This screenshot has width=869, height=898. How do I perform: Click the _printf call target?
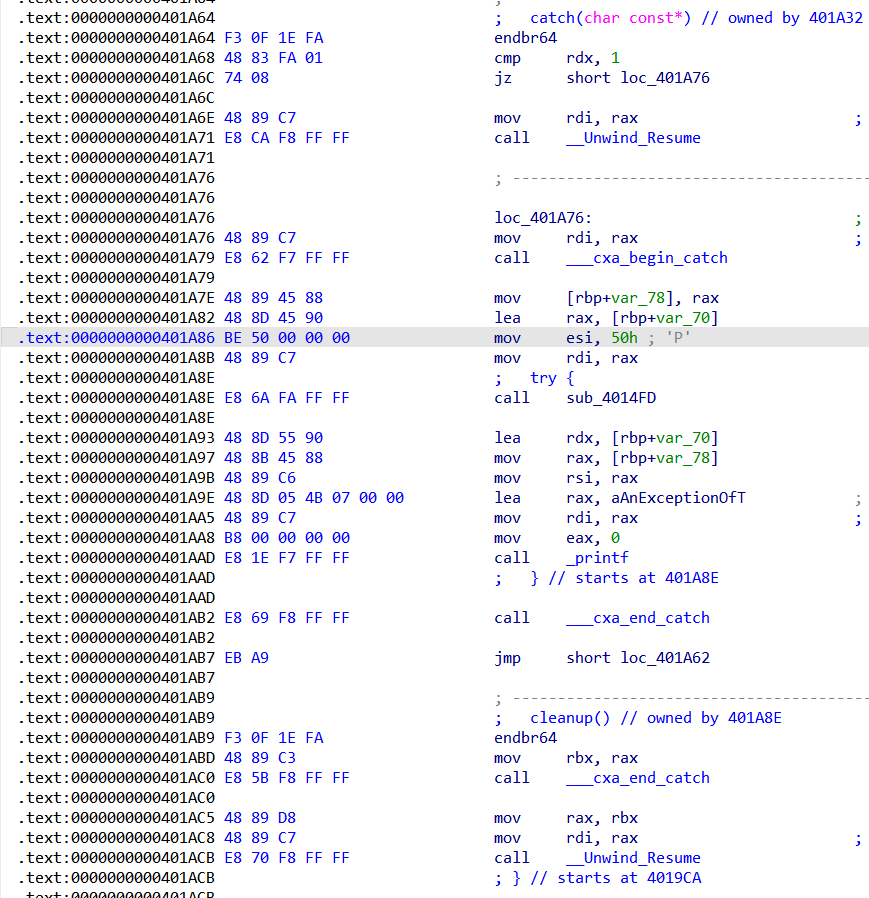click(596, 557)
